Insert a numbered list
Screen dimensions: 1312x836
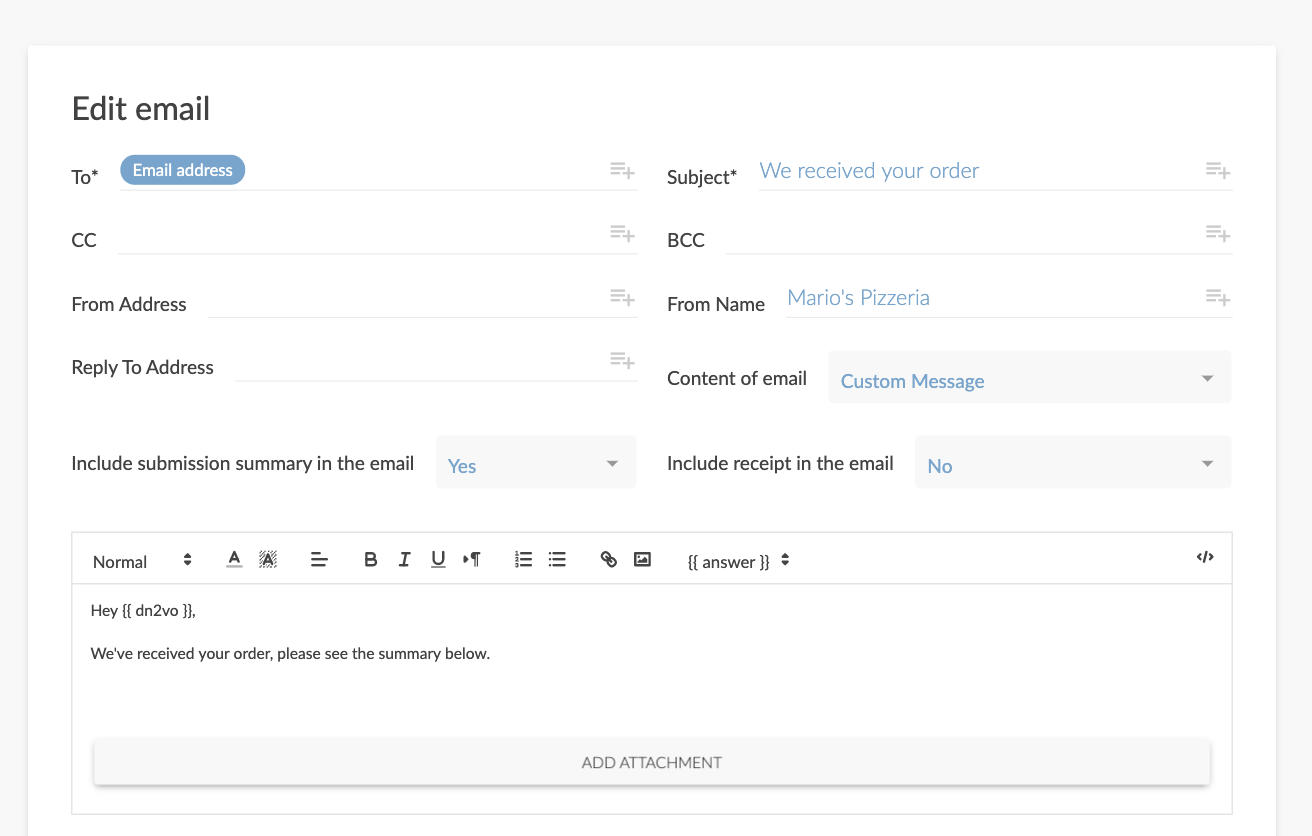click(523, 560)
